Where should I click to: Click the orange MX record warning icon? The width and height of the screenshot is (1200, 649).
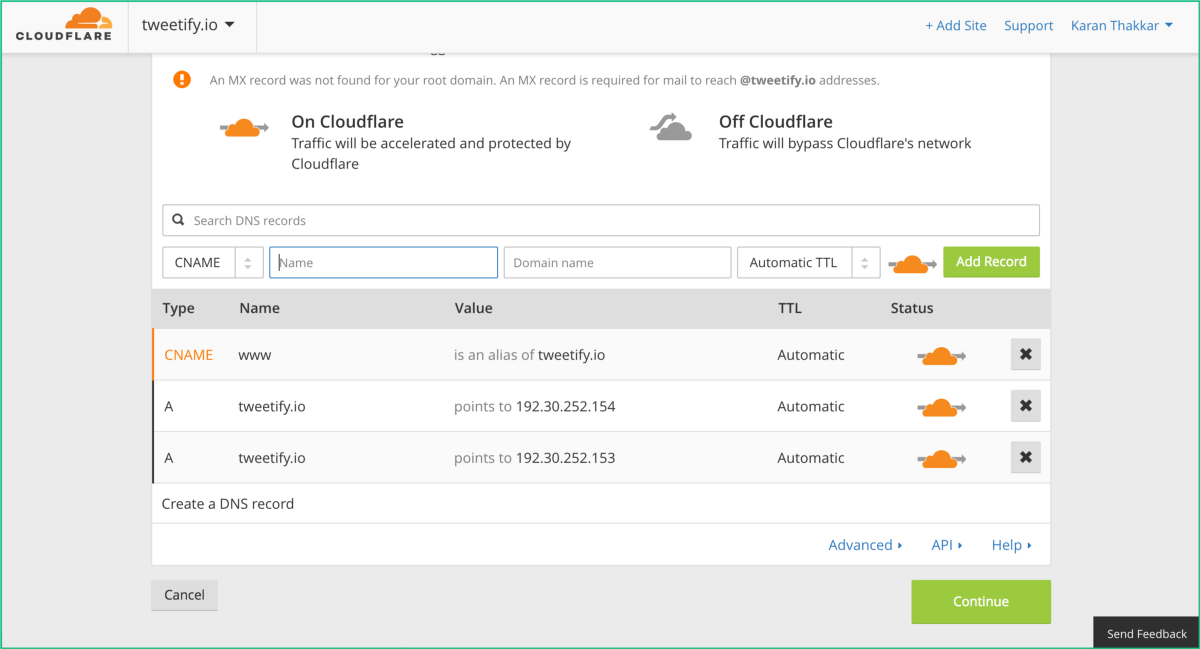pyautogui.click(x=181, y=79)
